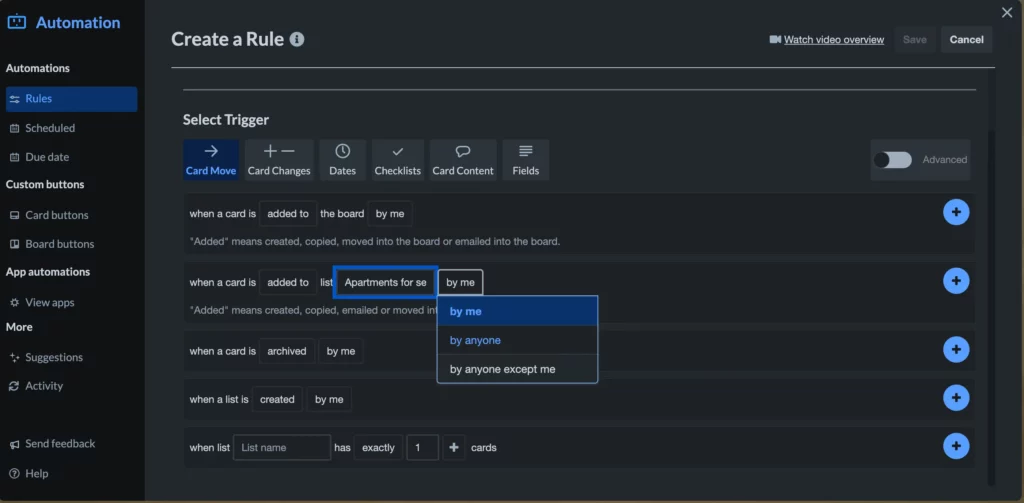
Task: Toggle the 'archived' option selector
Action: coord(287,351)
